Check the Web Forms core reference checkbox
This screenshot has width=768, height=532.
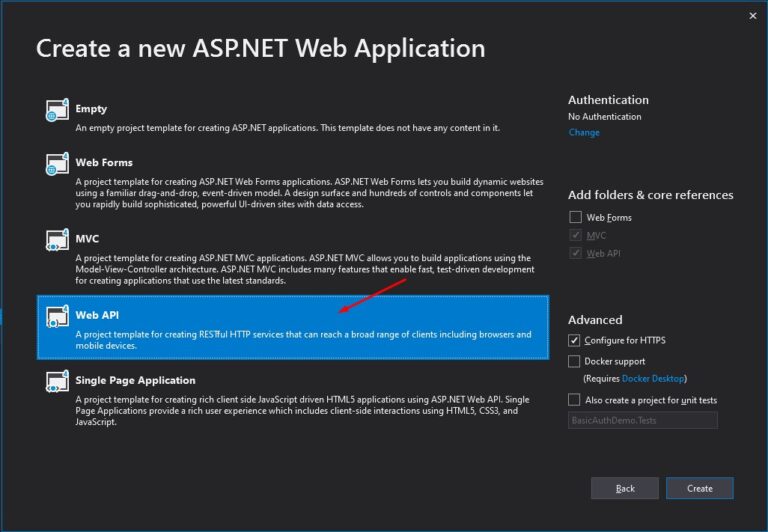(576, 217)
